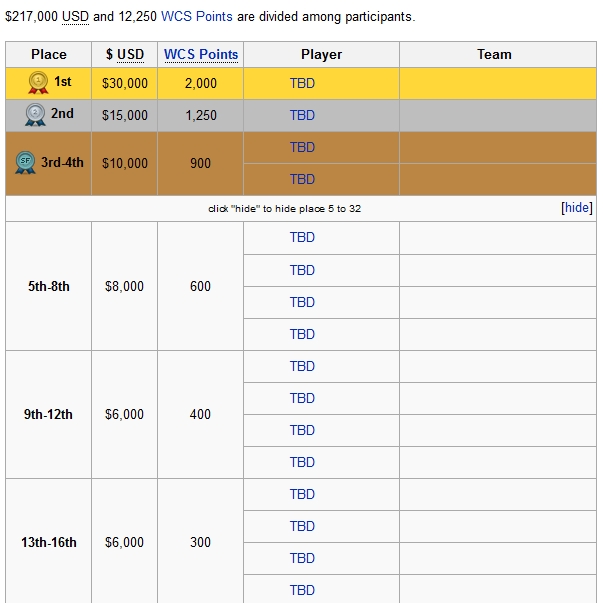Open first TBD link in 5th-8th group
Screen dimensions: 603x603
pyautogui.click(x=302, y=238)
